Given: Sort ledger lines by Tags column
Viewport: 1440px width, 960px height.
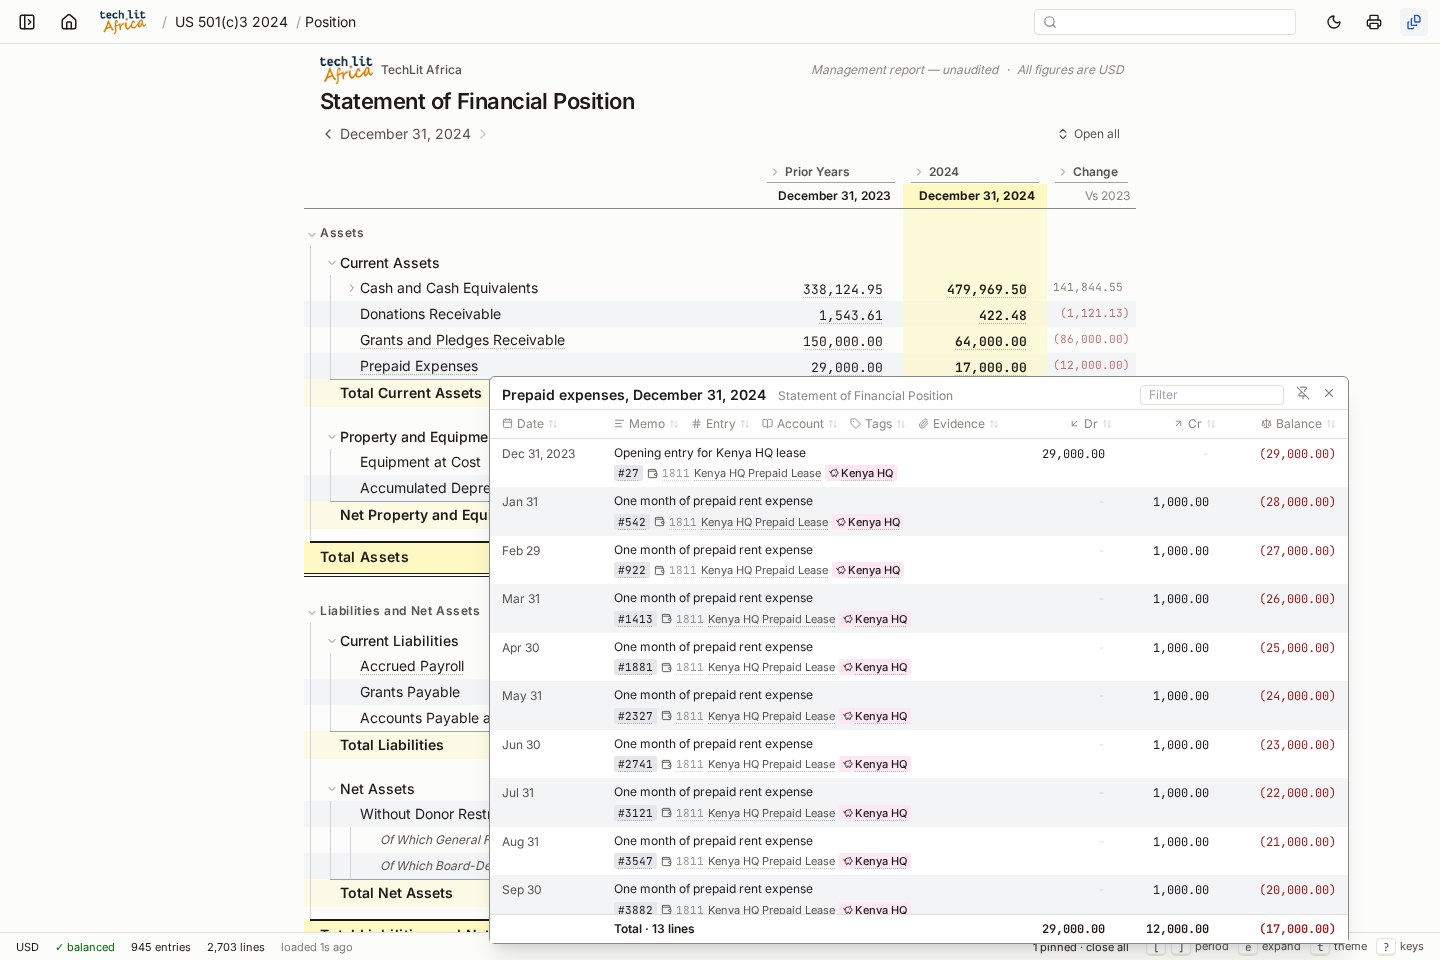Looking at the screenshot, I should pos(878,424).
